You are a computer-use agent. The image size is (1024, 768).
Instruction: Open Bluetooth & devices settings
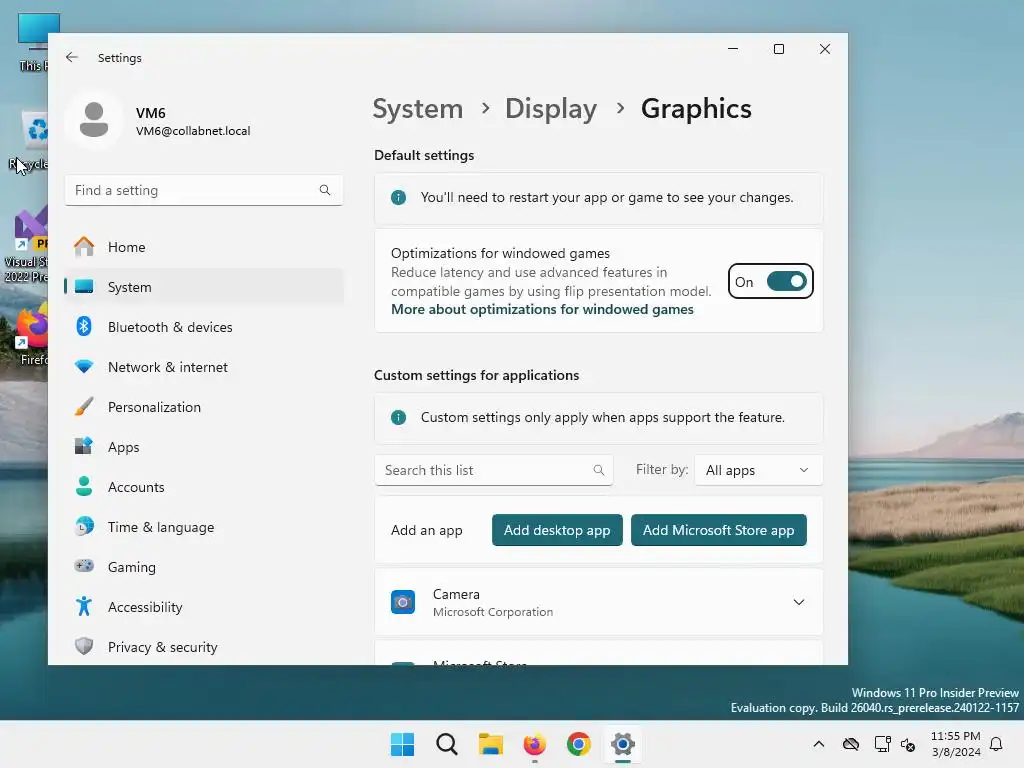(204, 327)
